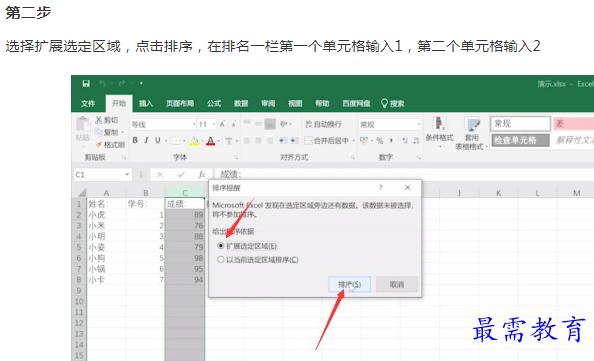Click Merge and Center (合并后居中) button

tap(327, 141)
